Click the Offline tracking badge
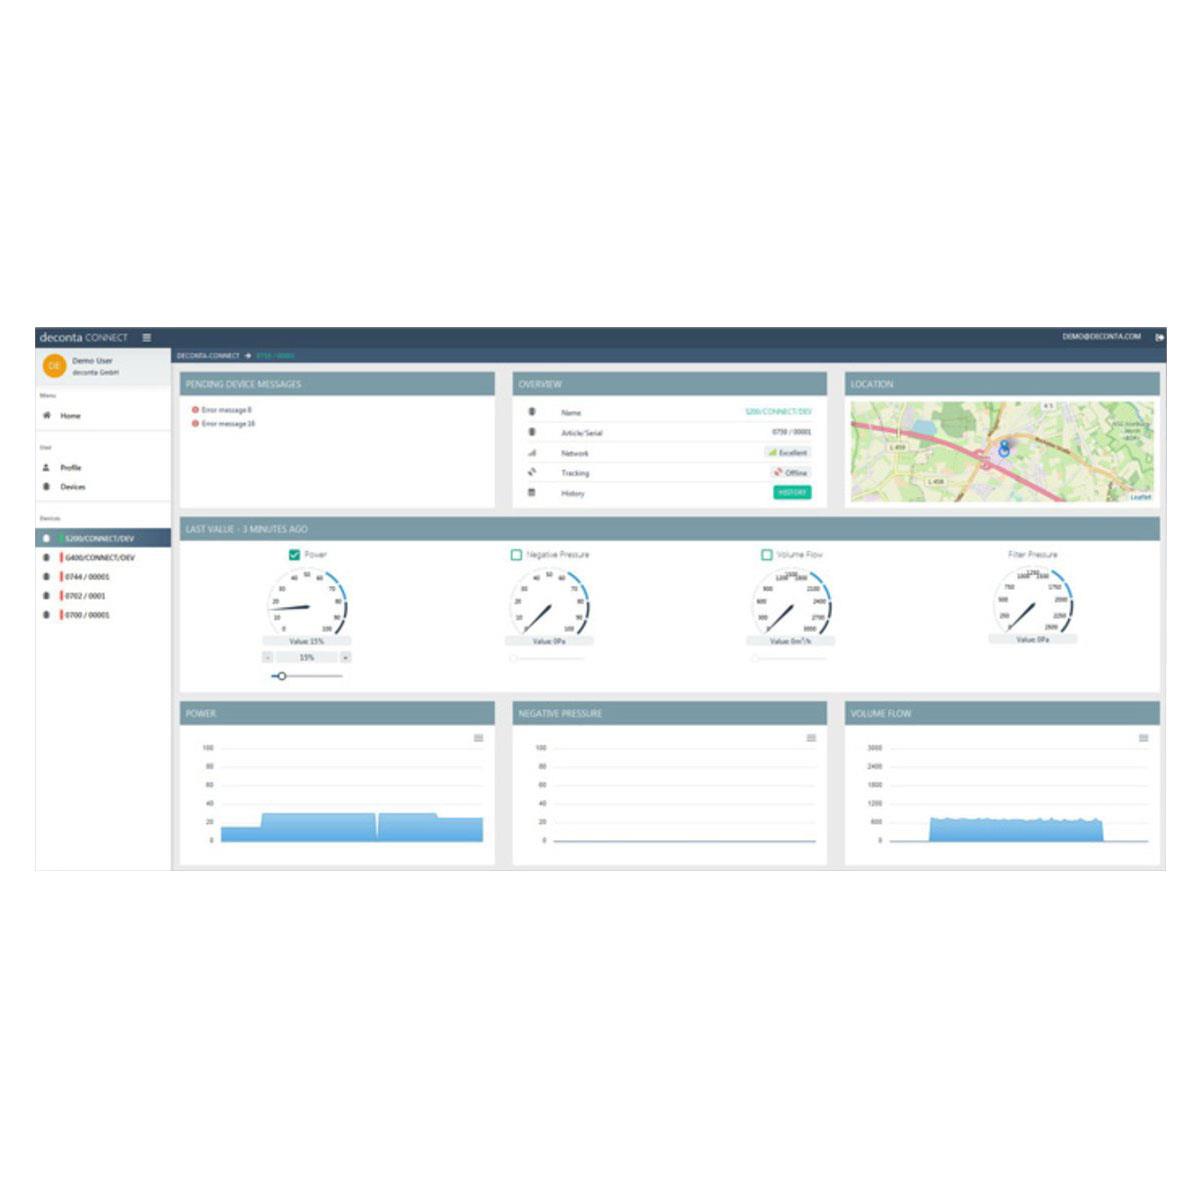 tap(791, 472)
